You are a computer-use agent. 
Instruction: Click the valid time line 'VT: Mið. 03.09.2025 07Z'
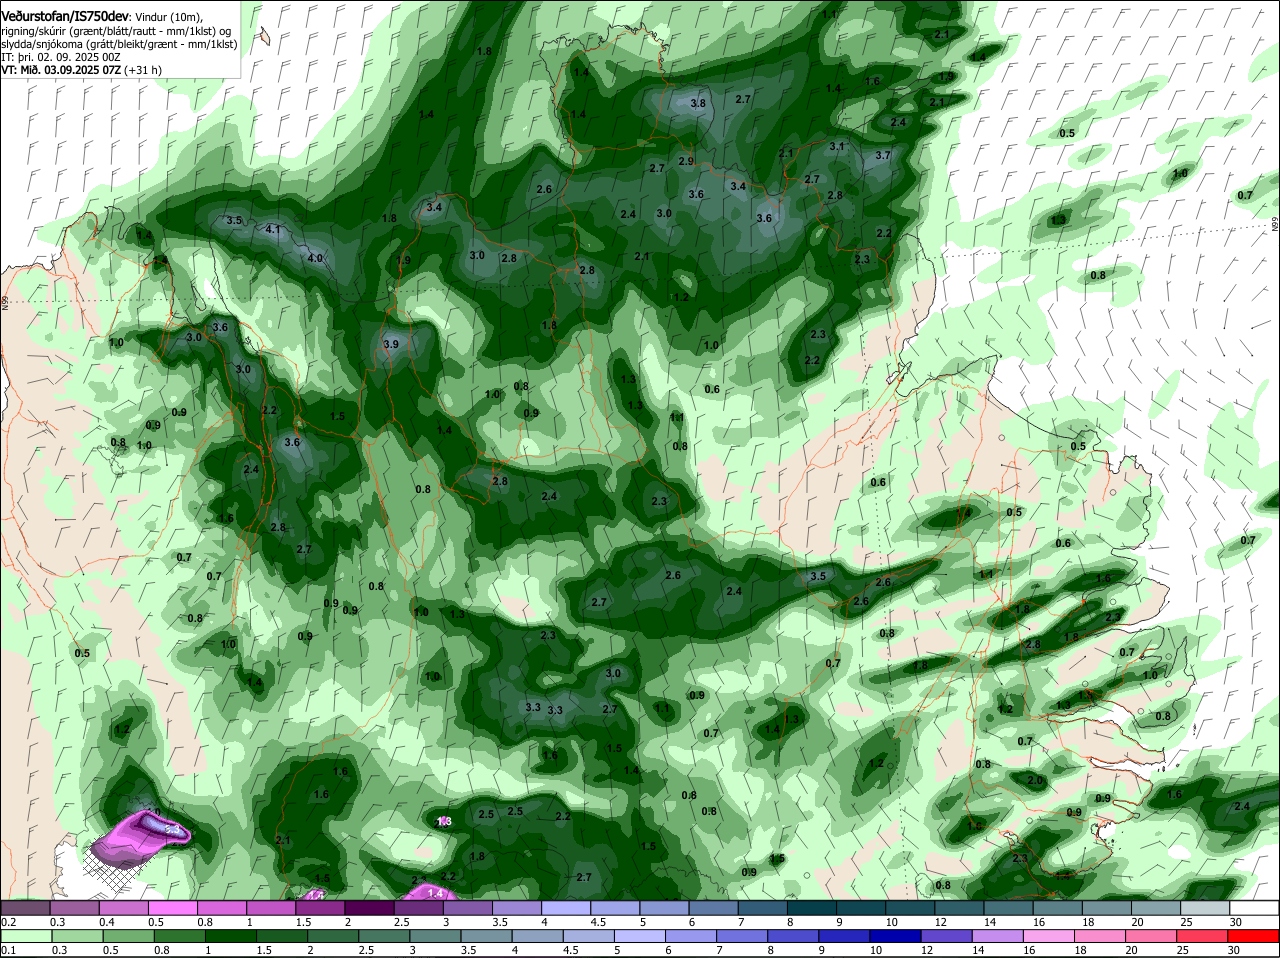click(62, 70)
